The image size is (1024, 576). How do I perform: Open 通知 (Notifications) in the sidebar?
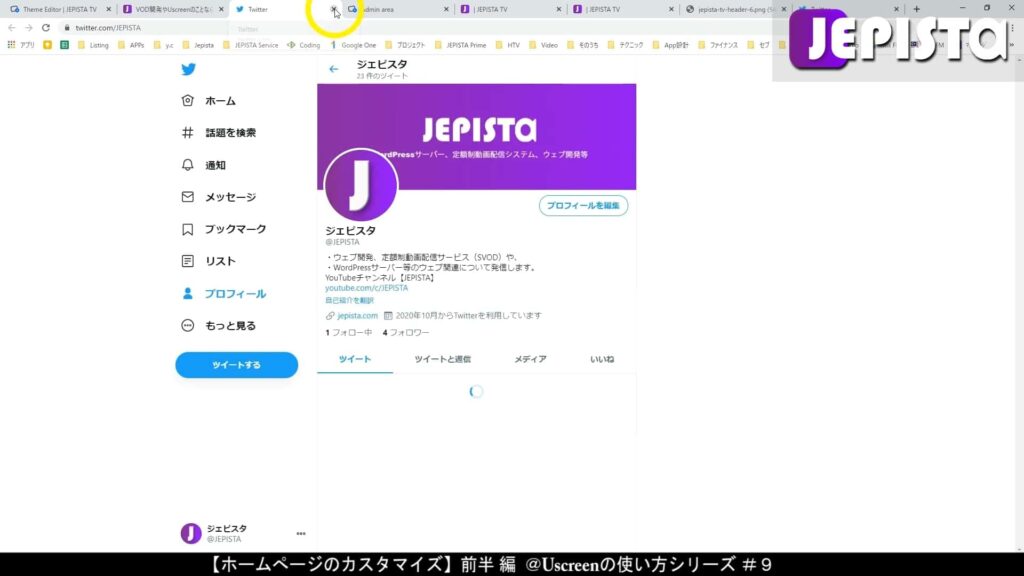point(216,165)
